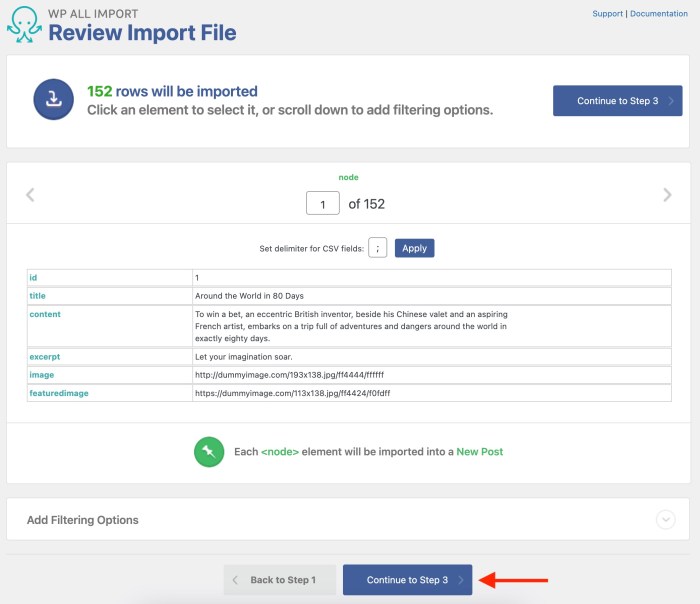
Task: Click the CSV delimiter input field
Action: click(x=377, y=248)
